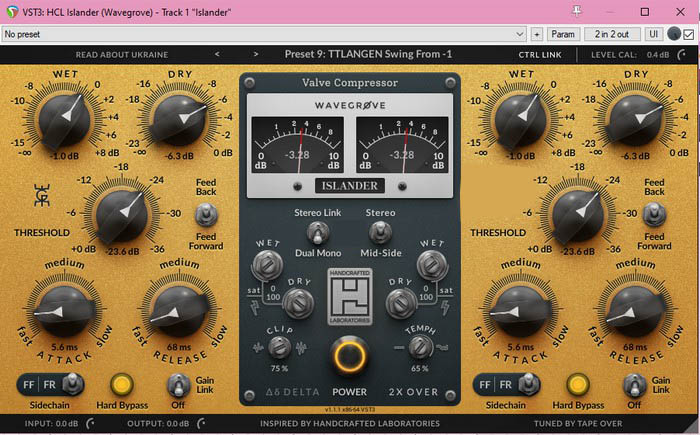Click the LEVEL CAL 0.4 dB value
700x435 pixels.
point(658,55)
